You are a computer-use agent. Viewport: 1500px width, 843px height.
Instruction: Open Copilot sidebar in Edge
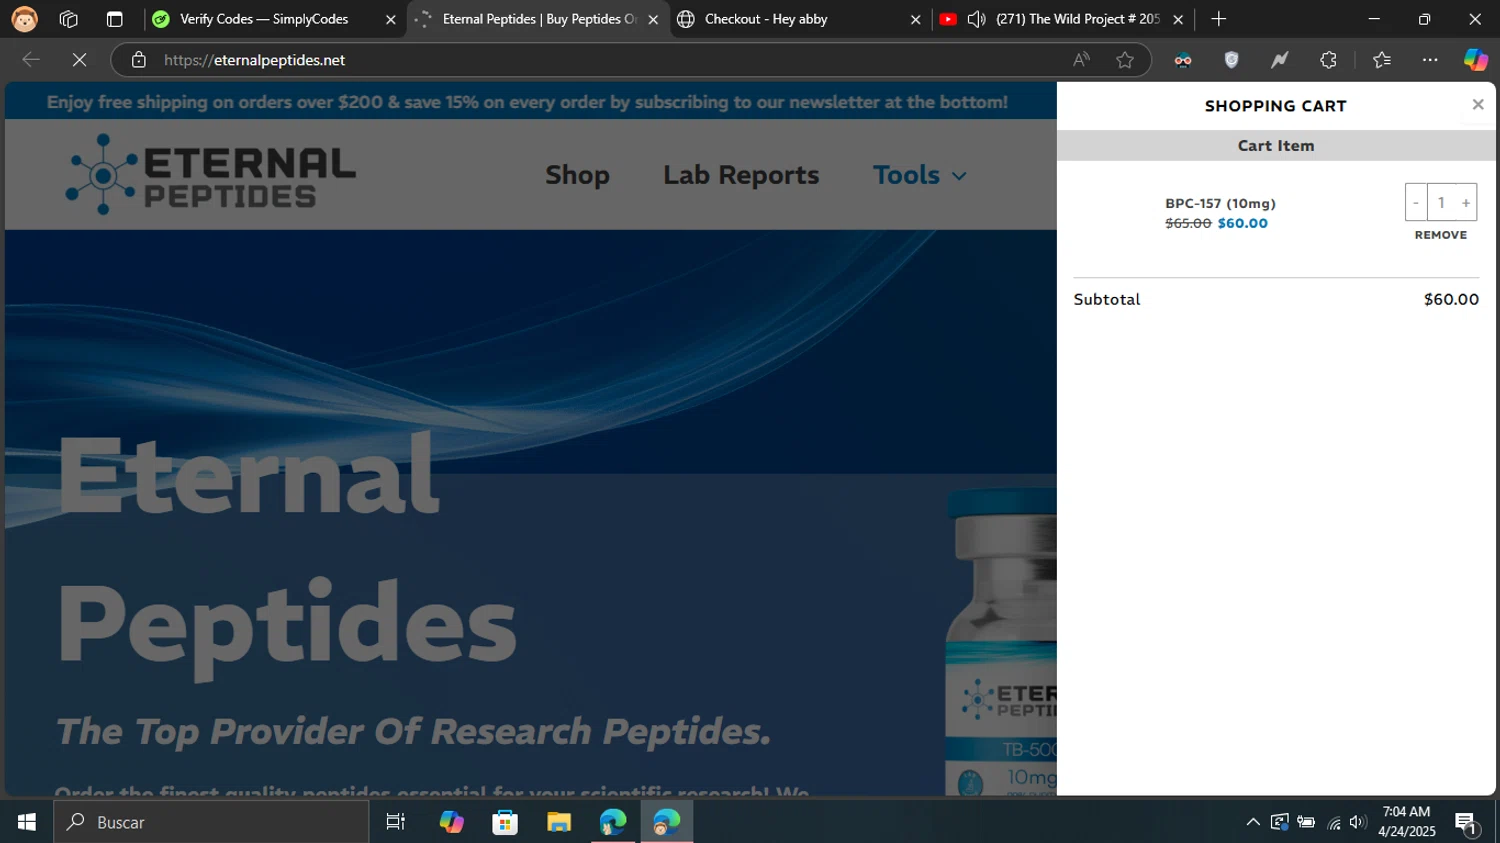tap(1476, 60)
